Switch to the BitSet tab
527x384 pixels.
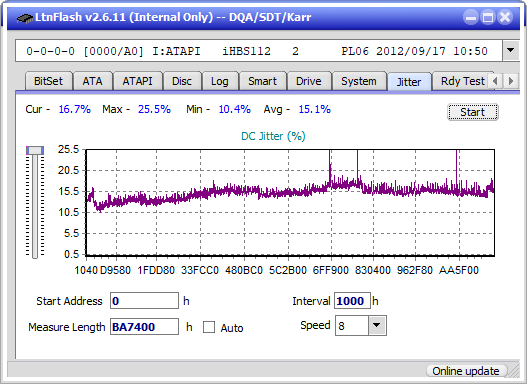(x=48, y=81)
